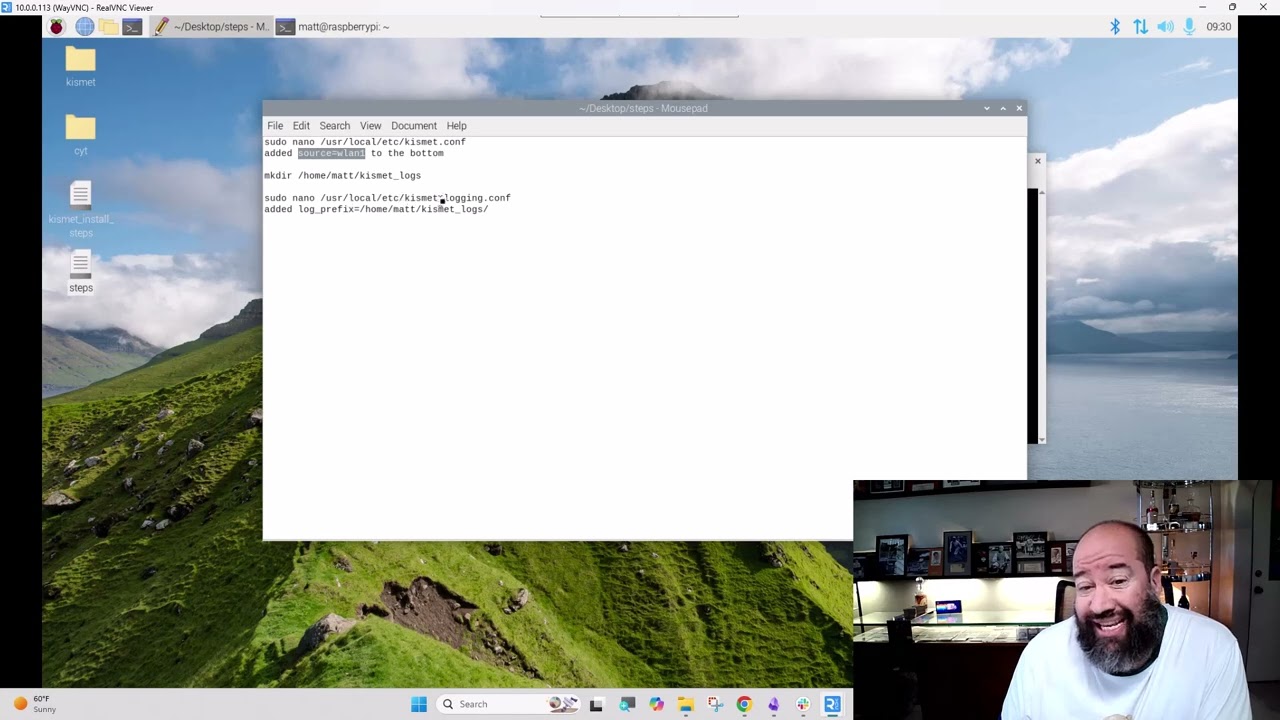The width and height of the screenshot is (1280, 720).
Task: Open Slack from the Windows taskbar
Action: [x=803, y=704]
